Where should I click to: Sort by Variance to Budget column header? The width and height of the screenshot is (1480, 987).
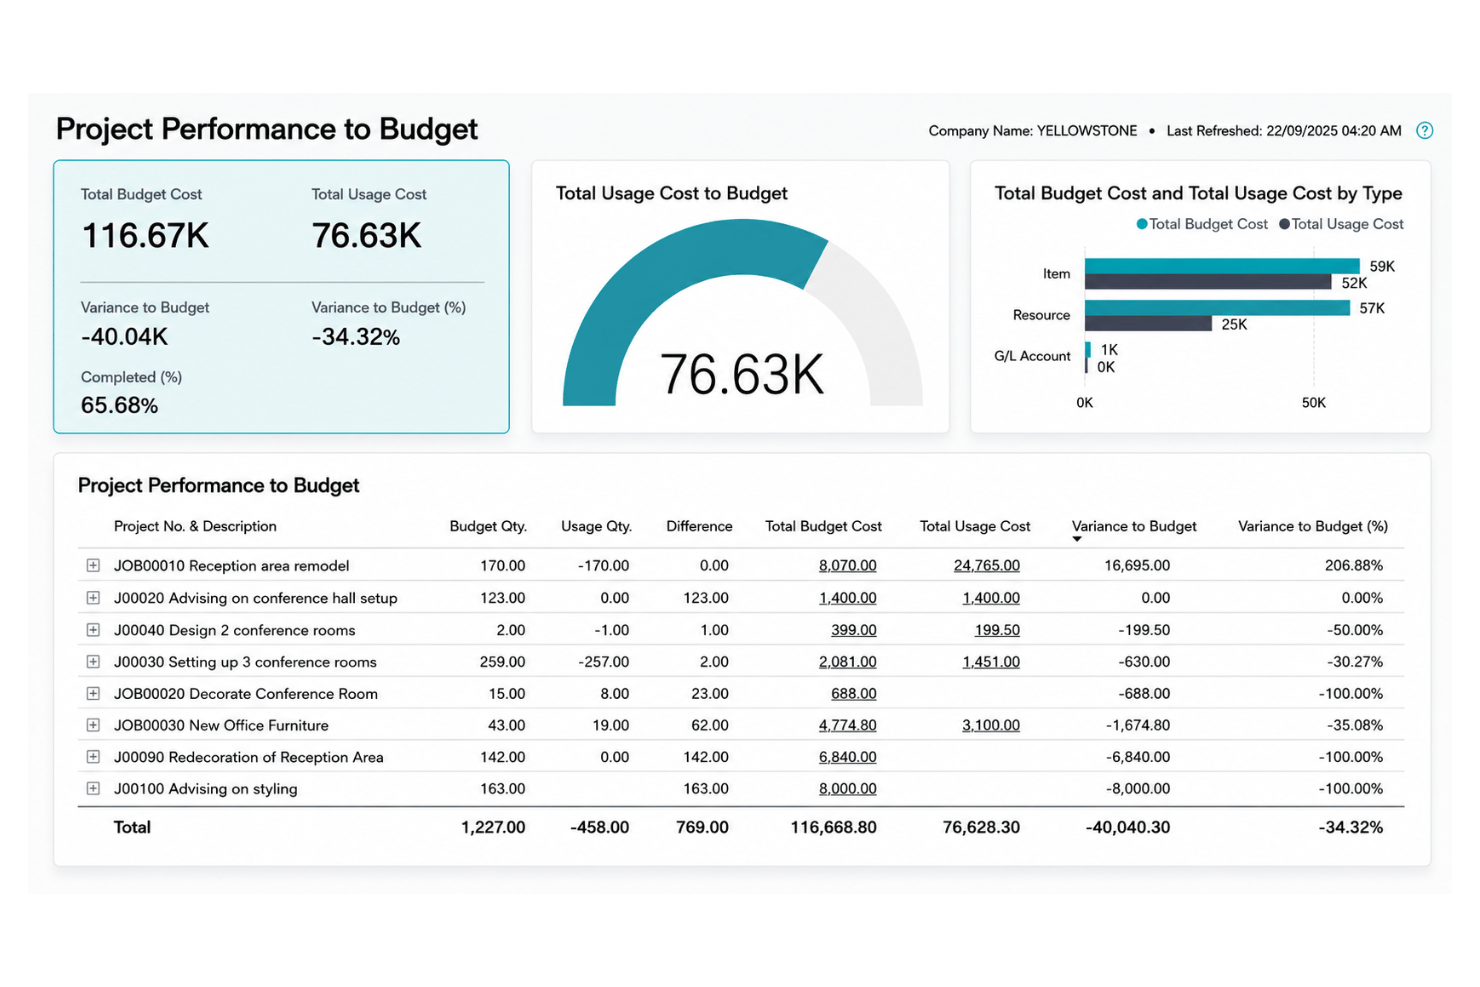click(x=1134, y=526)
